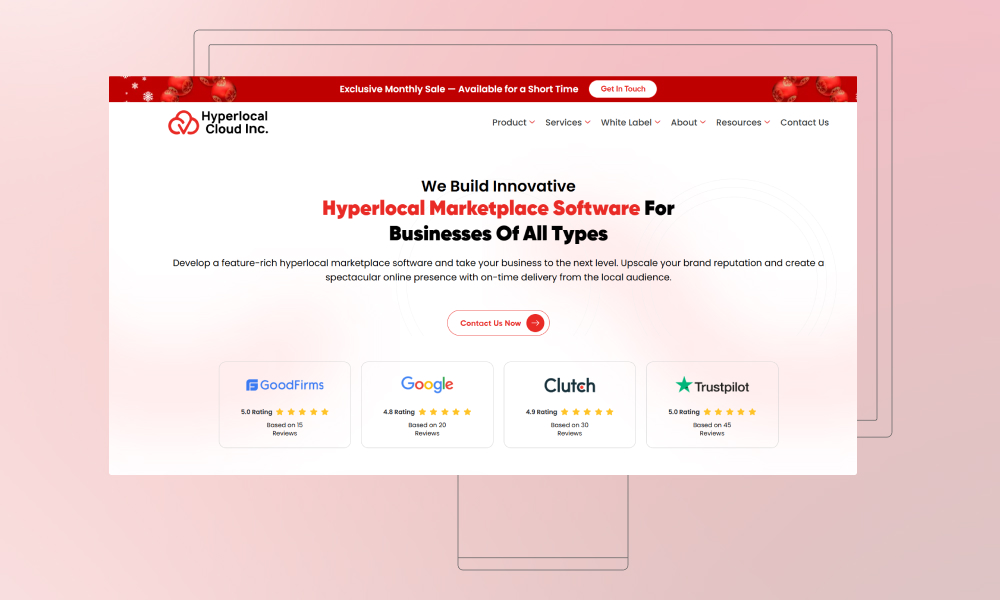Select Contact Us in the navigation menu
The width and height of the screenshot is (1000, 600).
(804, 122)
